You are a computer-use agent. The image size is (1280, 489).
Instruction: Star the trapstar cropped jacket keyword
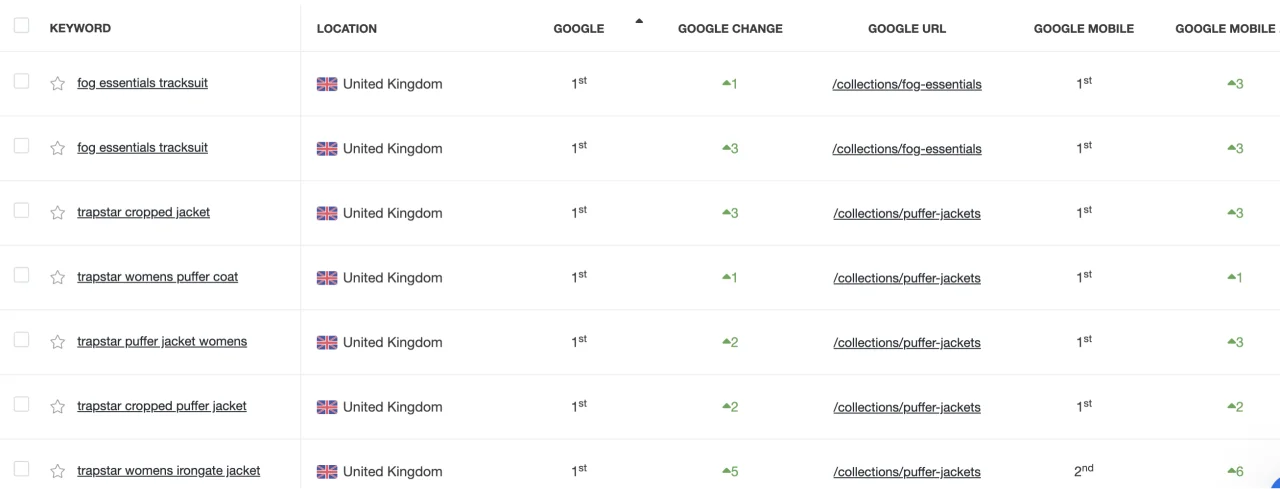(x=57, y=213)
